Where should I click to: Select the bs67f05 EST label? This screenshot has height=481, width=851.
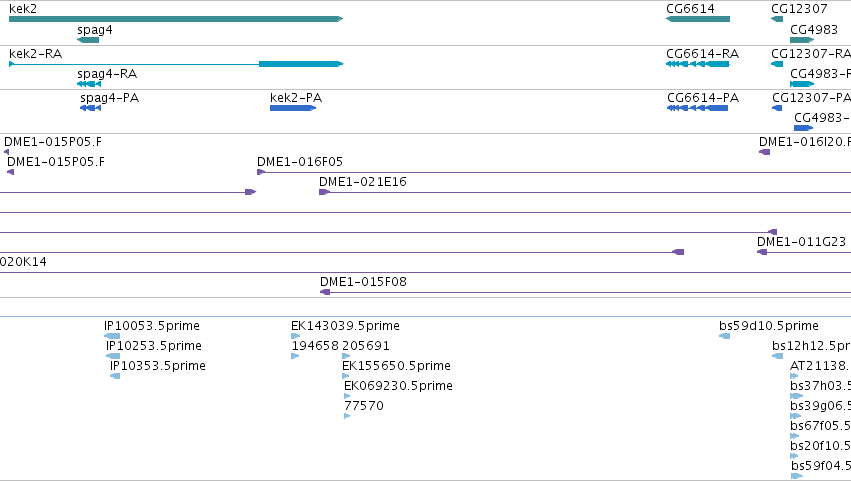click(x=821, y=426)
